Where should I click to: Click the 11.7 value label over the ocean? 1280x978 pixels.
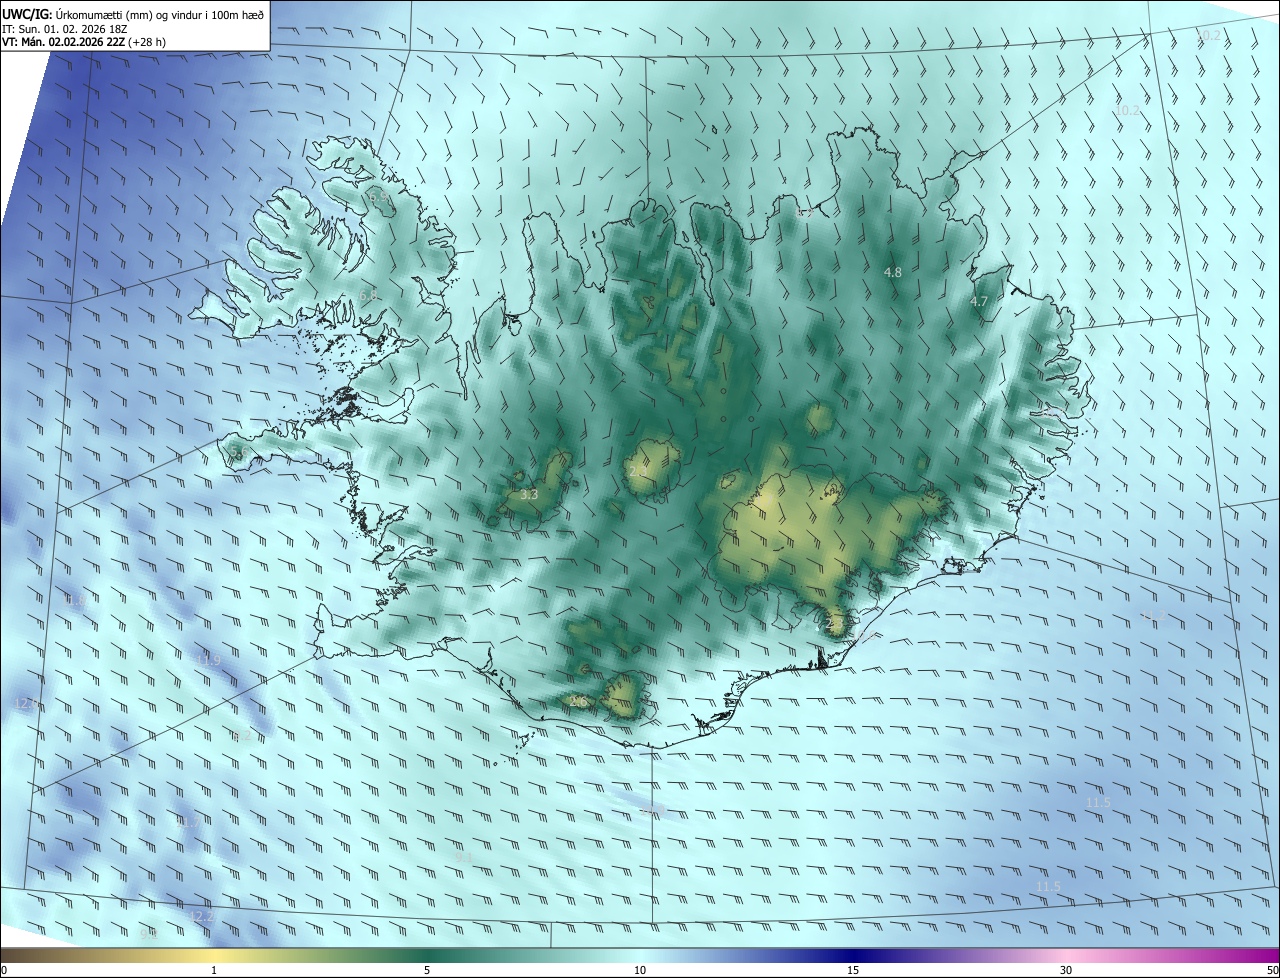point(188,822)
